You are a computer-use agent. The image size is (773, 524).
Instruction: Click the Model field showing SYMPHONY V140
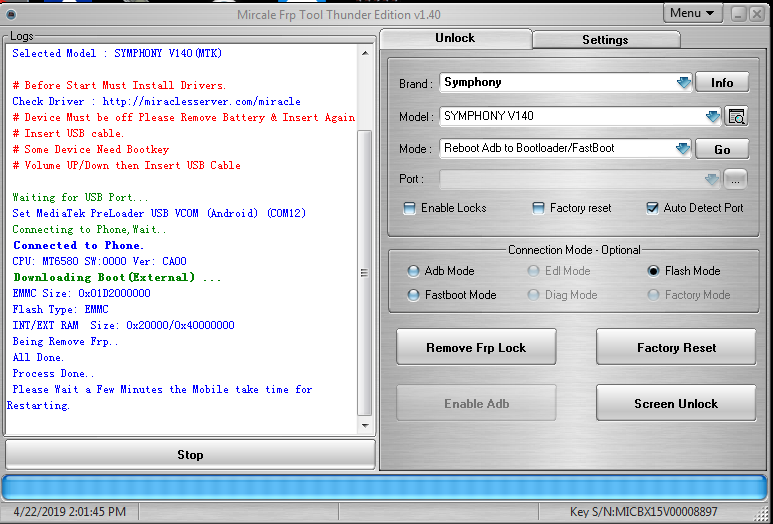pos(580,116)
